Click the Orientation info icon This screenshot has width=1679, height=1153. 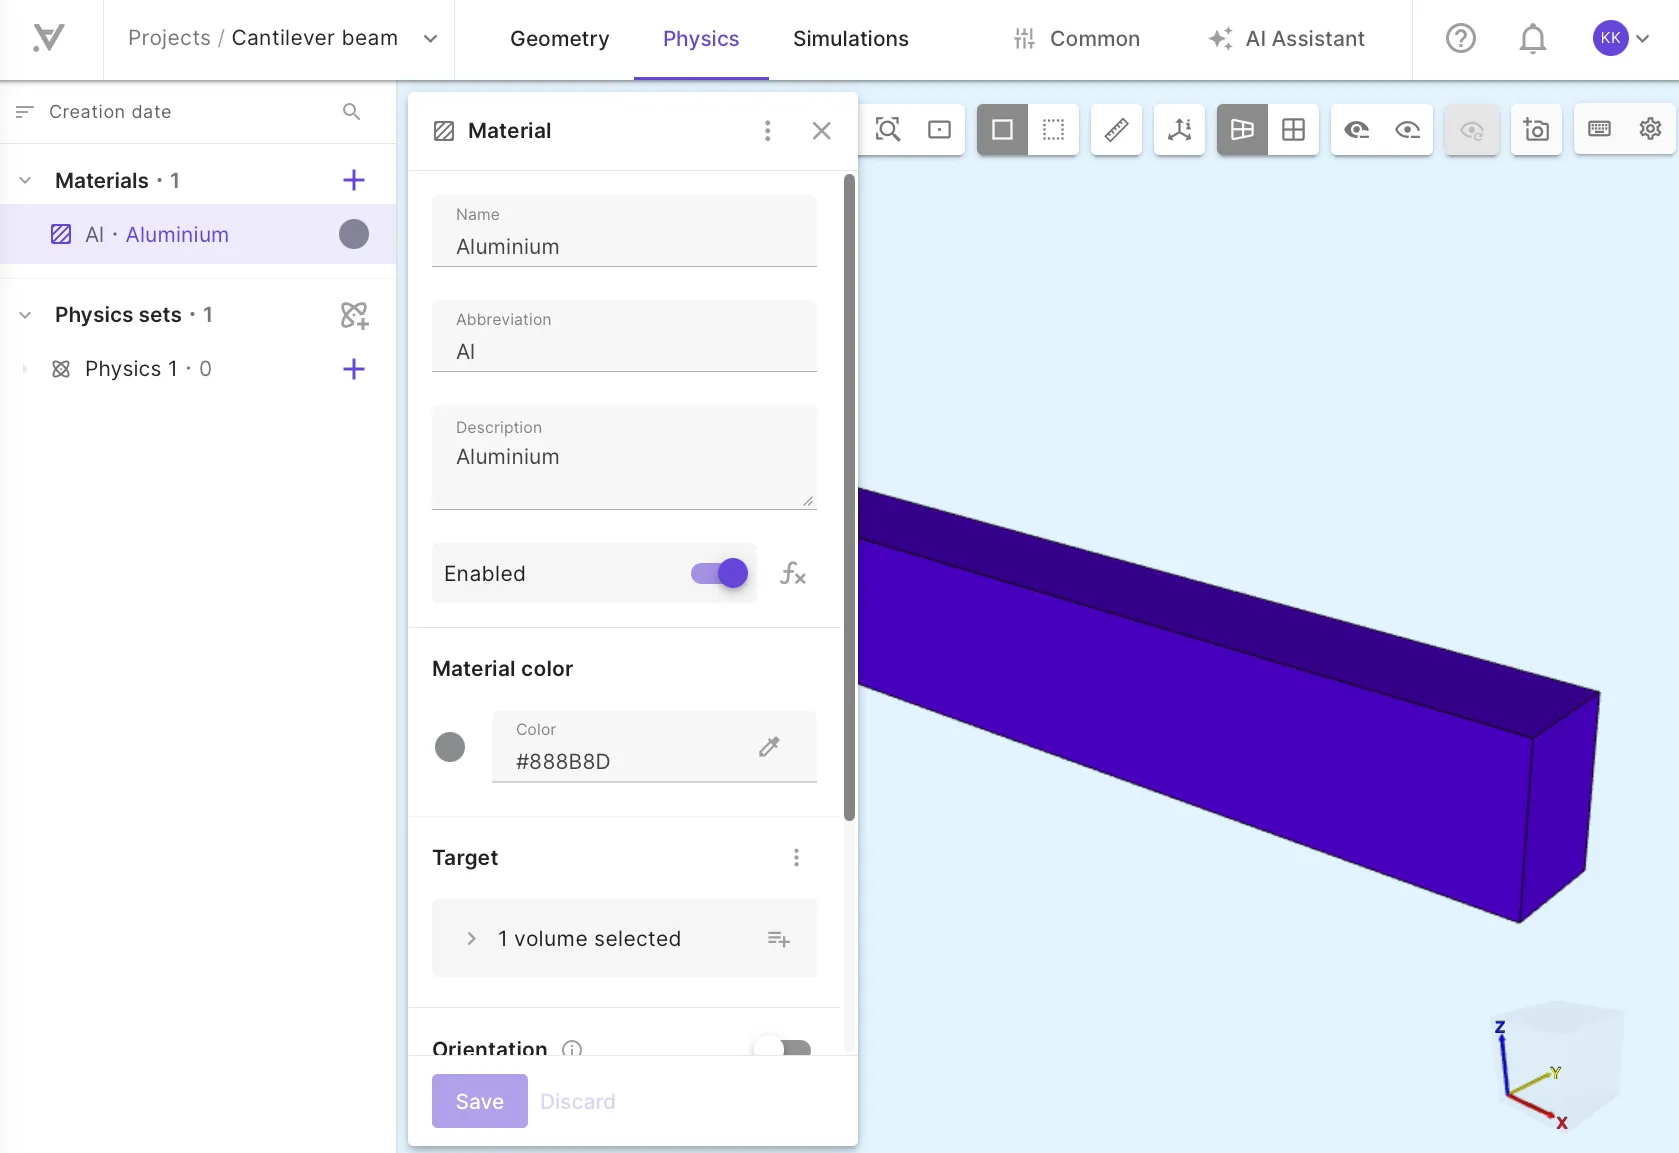click(572, 1049)
